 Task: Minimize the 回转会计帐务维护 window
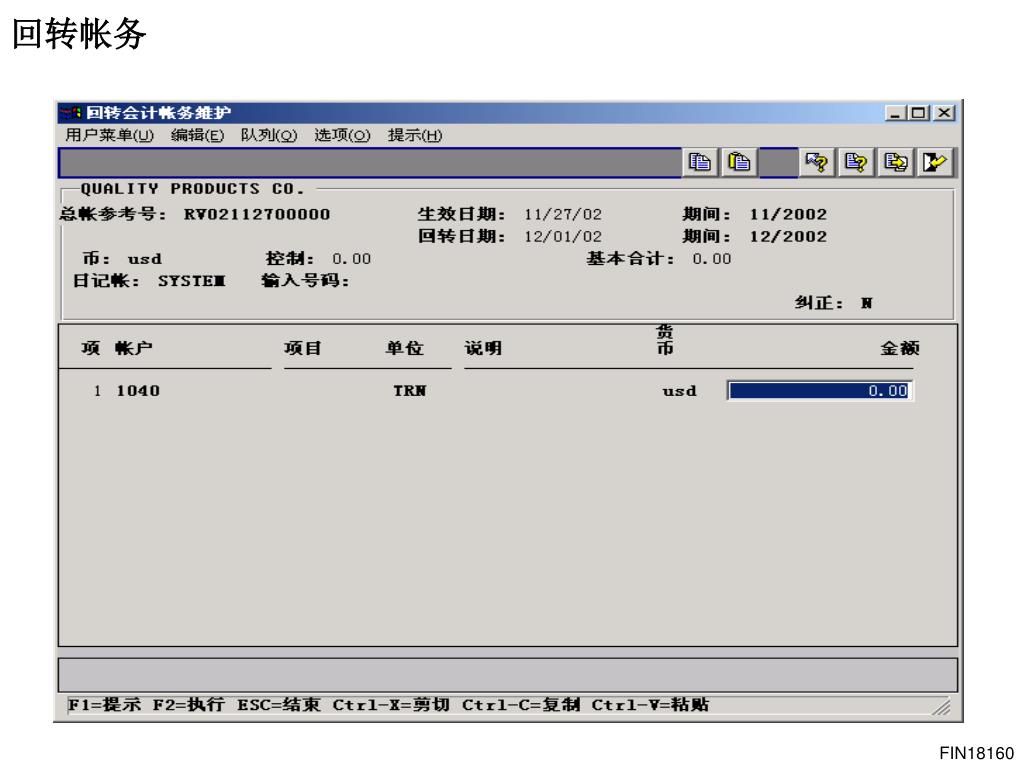895,113
